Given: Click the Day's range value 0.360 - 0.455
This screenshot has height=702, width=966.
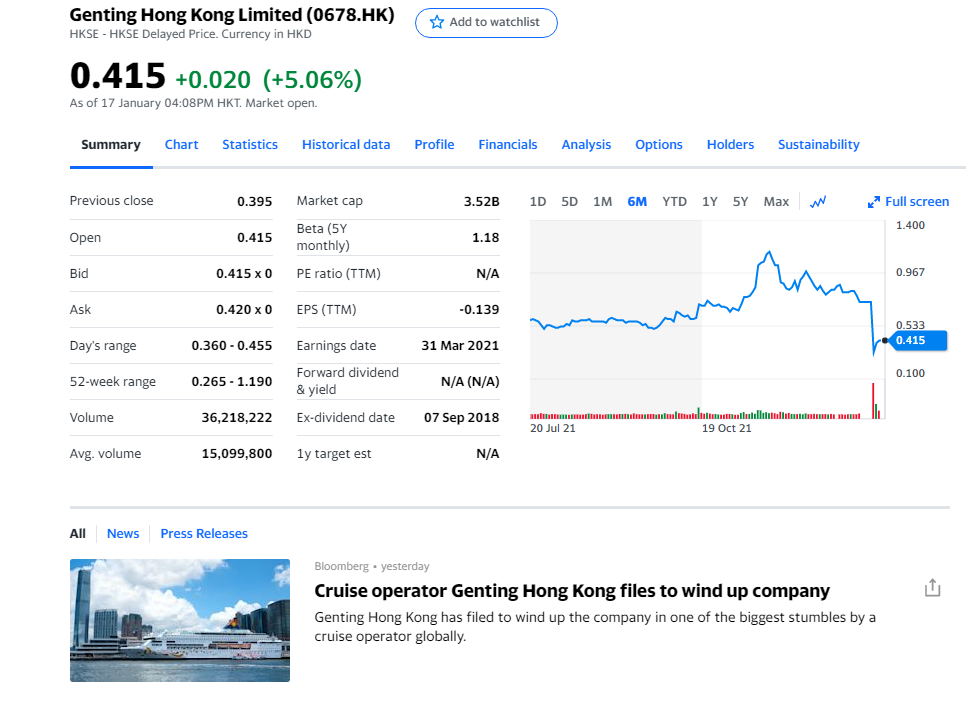Looking at the screenshot, I should click(232, 345).
